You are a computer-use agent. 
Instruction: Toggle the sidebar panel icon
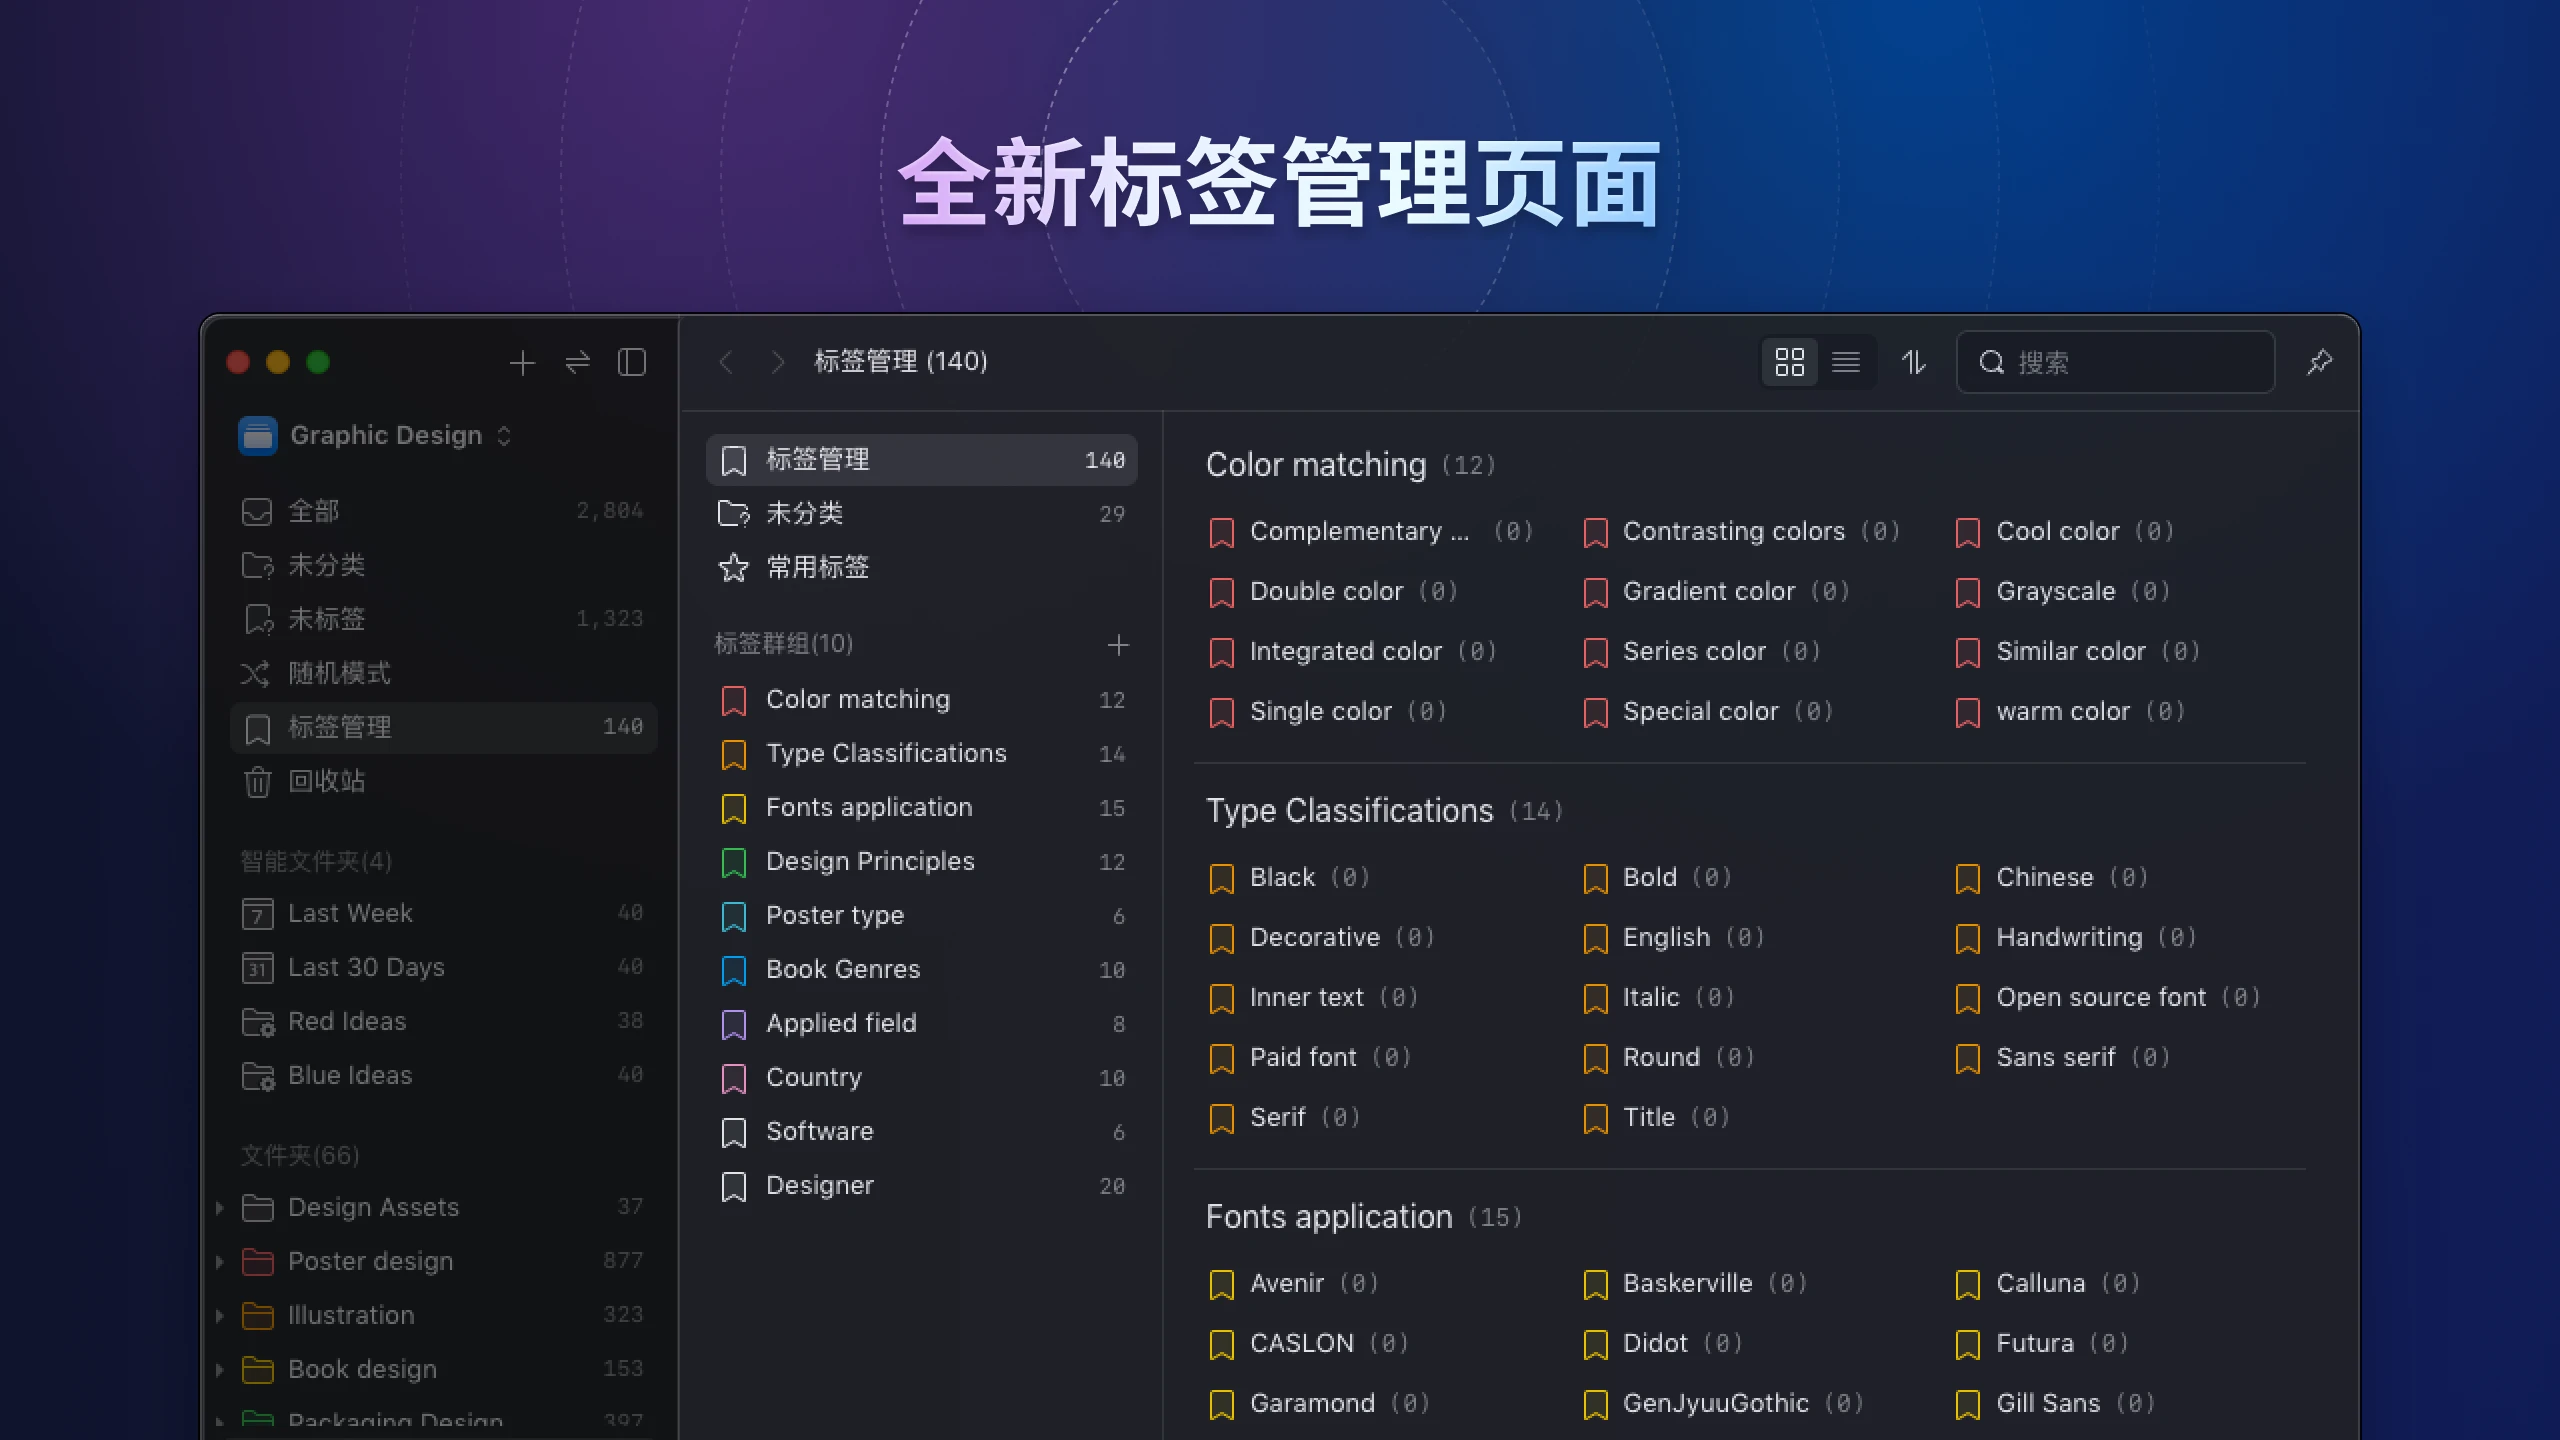[x=632, y=362]
